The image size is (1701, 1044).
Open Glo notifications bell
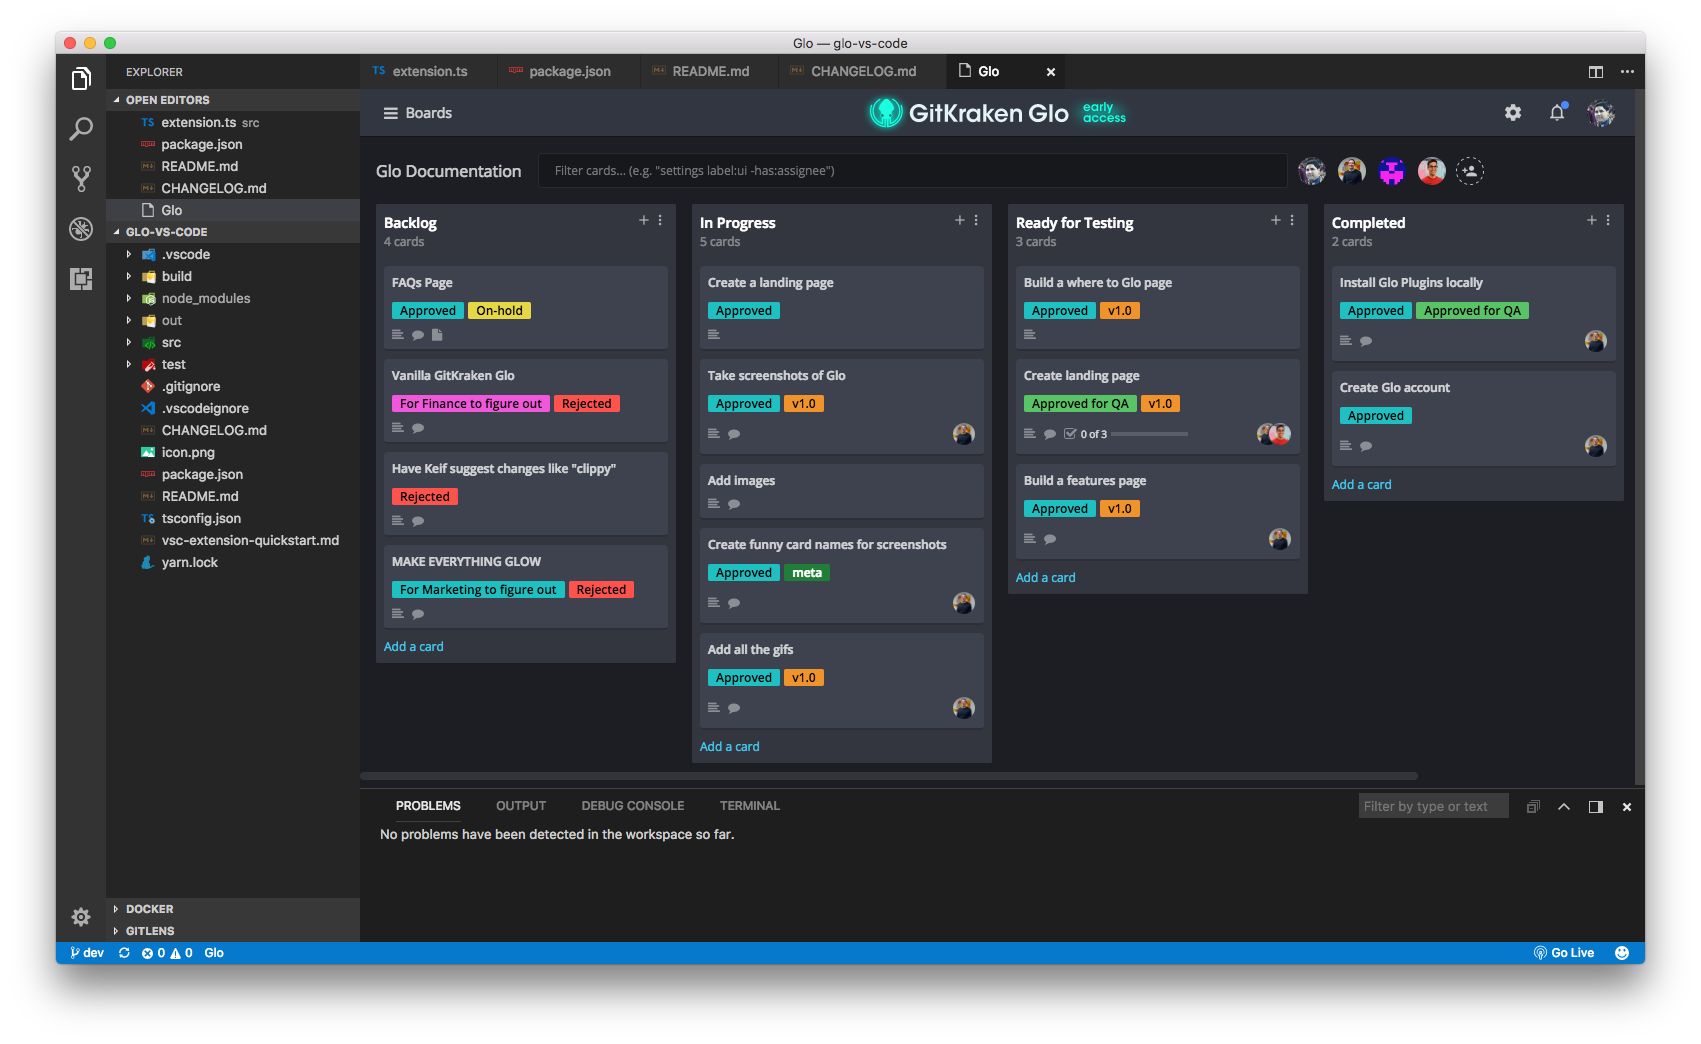click(x=1557, y=113)
